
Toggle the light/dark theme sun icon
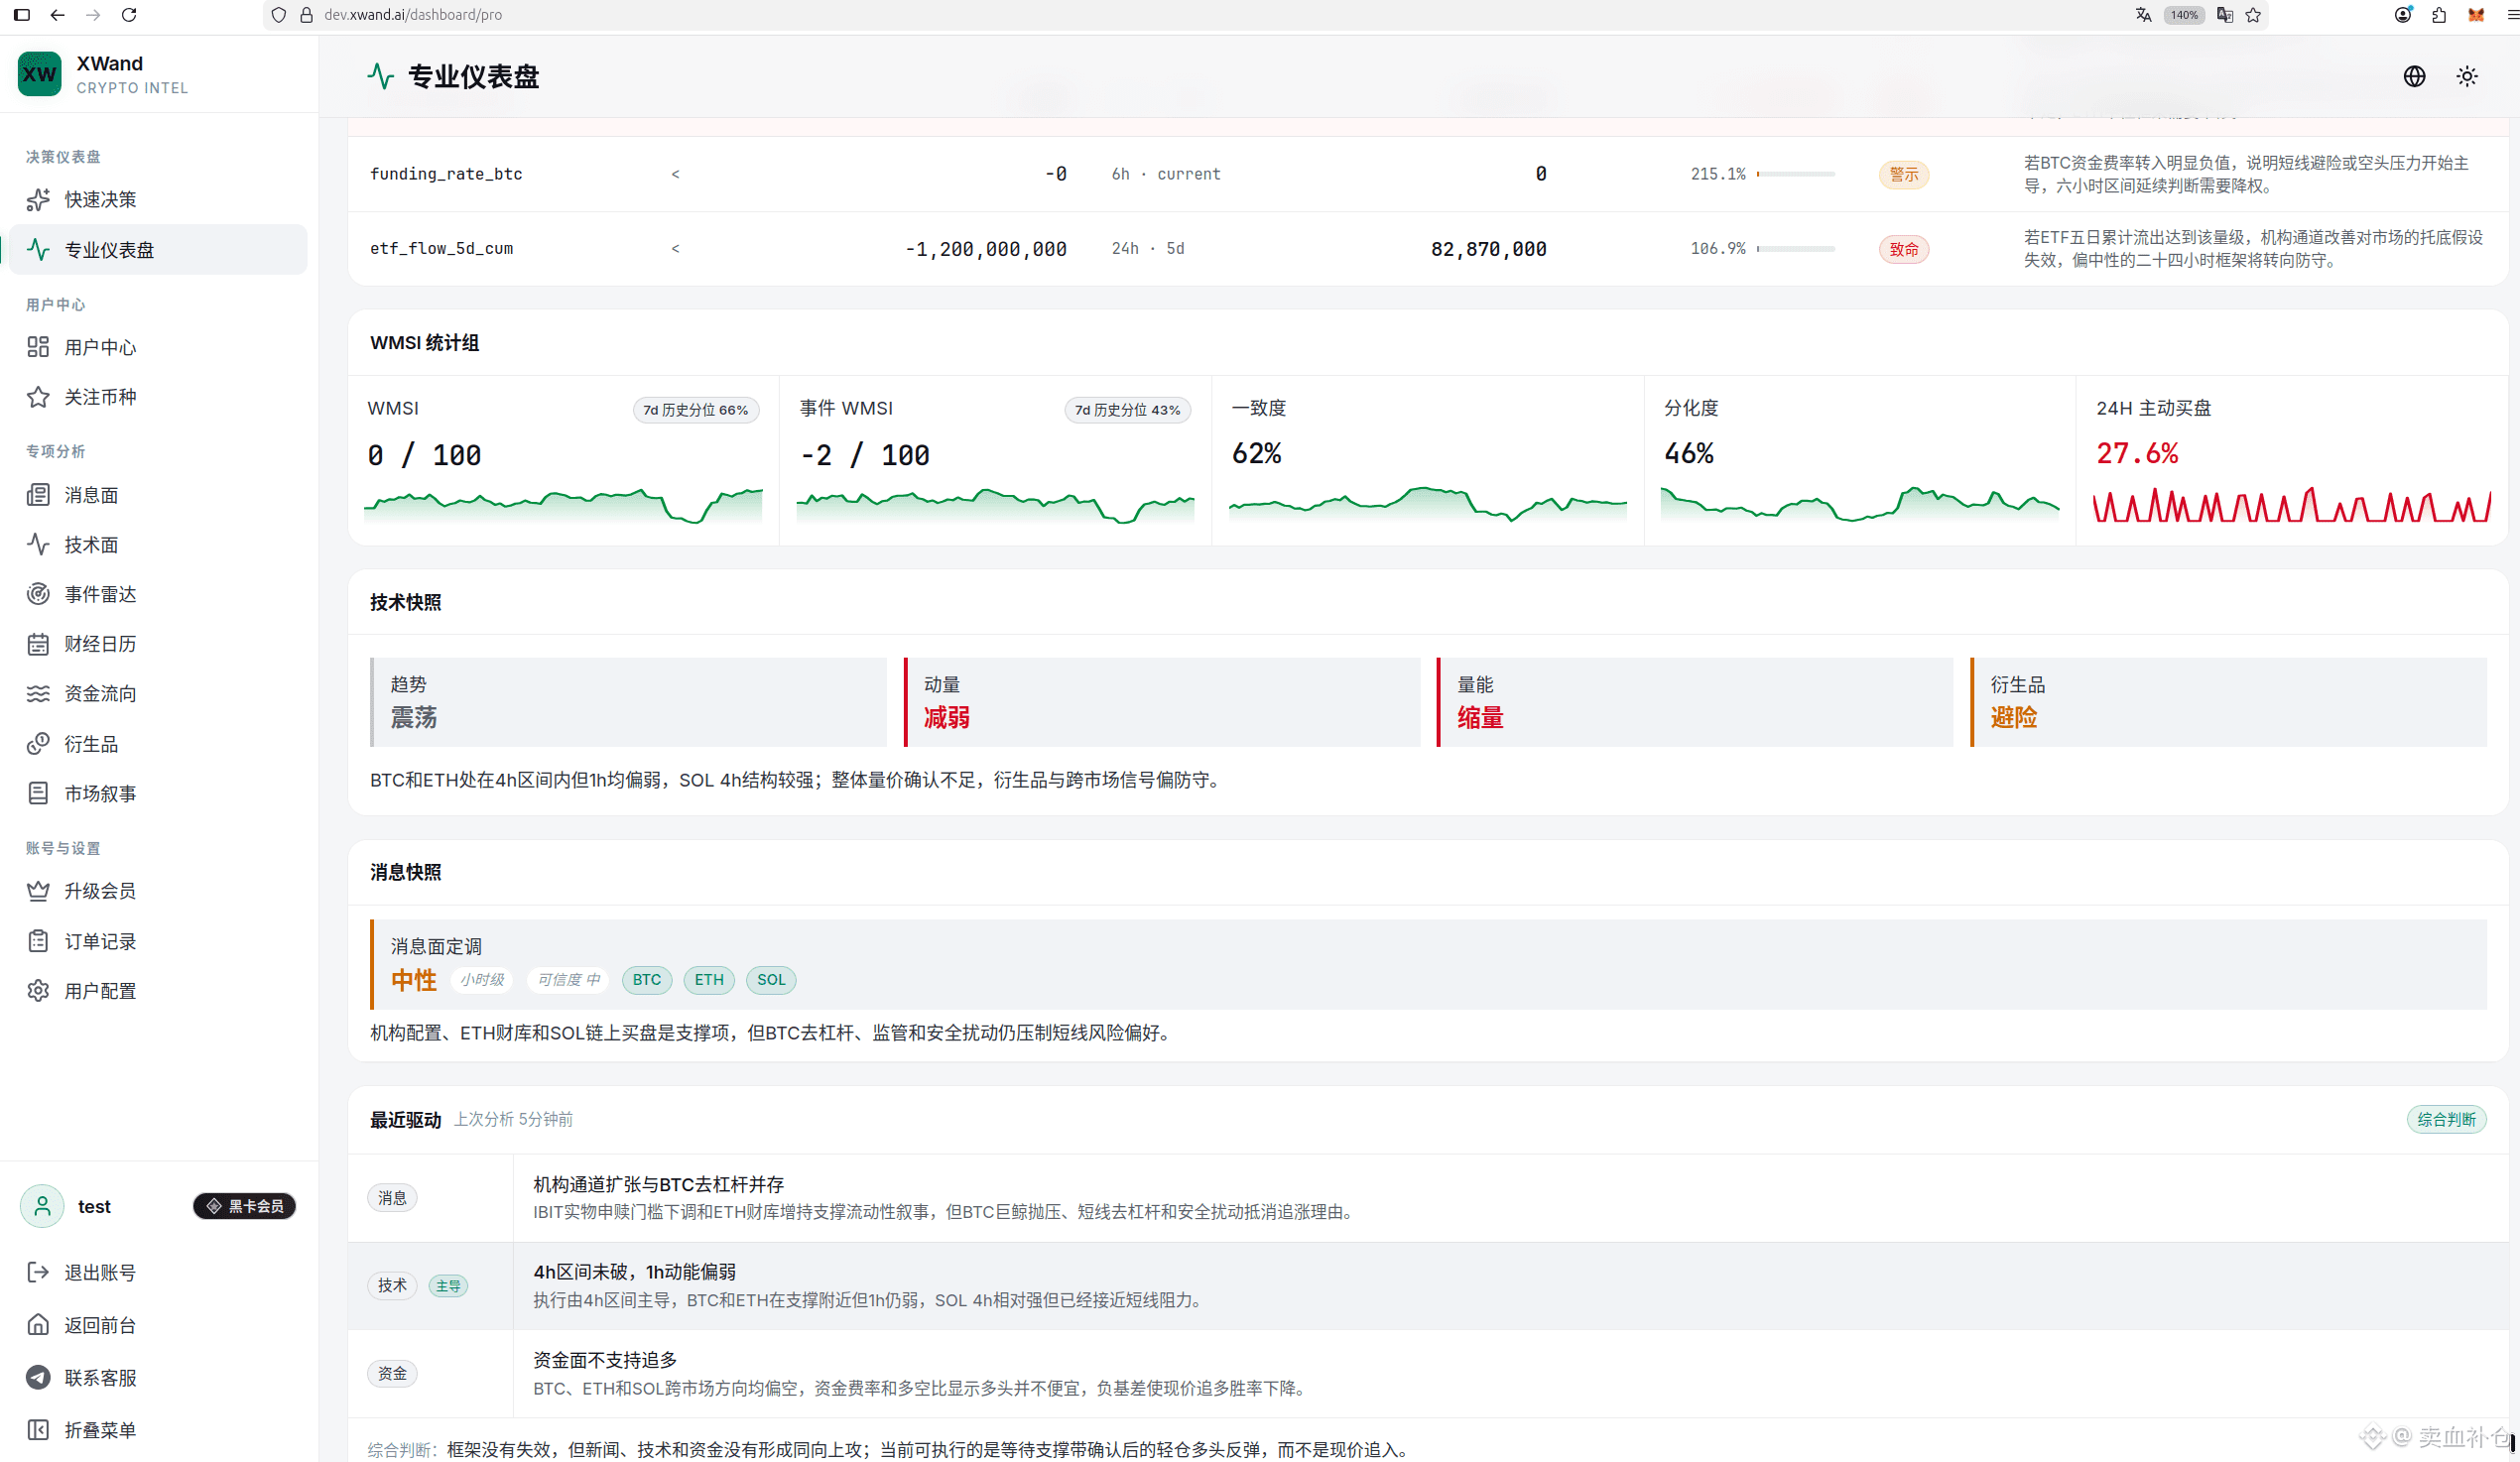click(2466, 76)
